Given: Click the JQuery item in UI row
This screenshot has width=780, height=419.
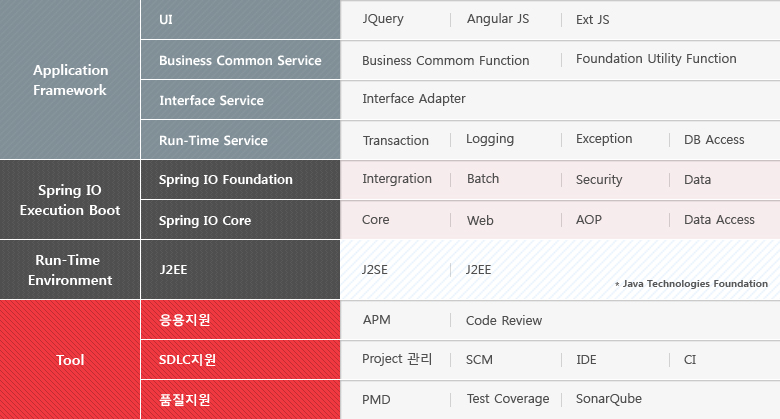Looking at the screenshot, I should pos(384,20).
